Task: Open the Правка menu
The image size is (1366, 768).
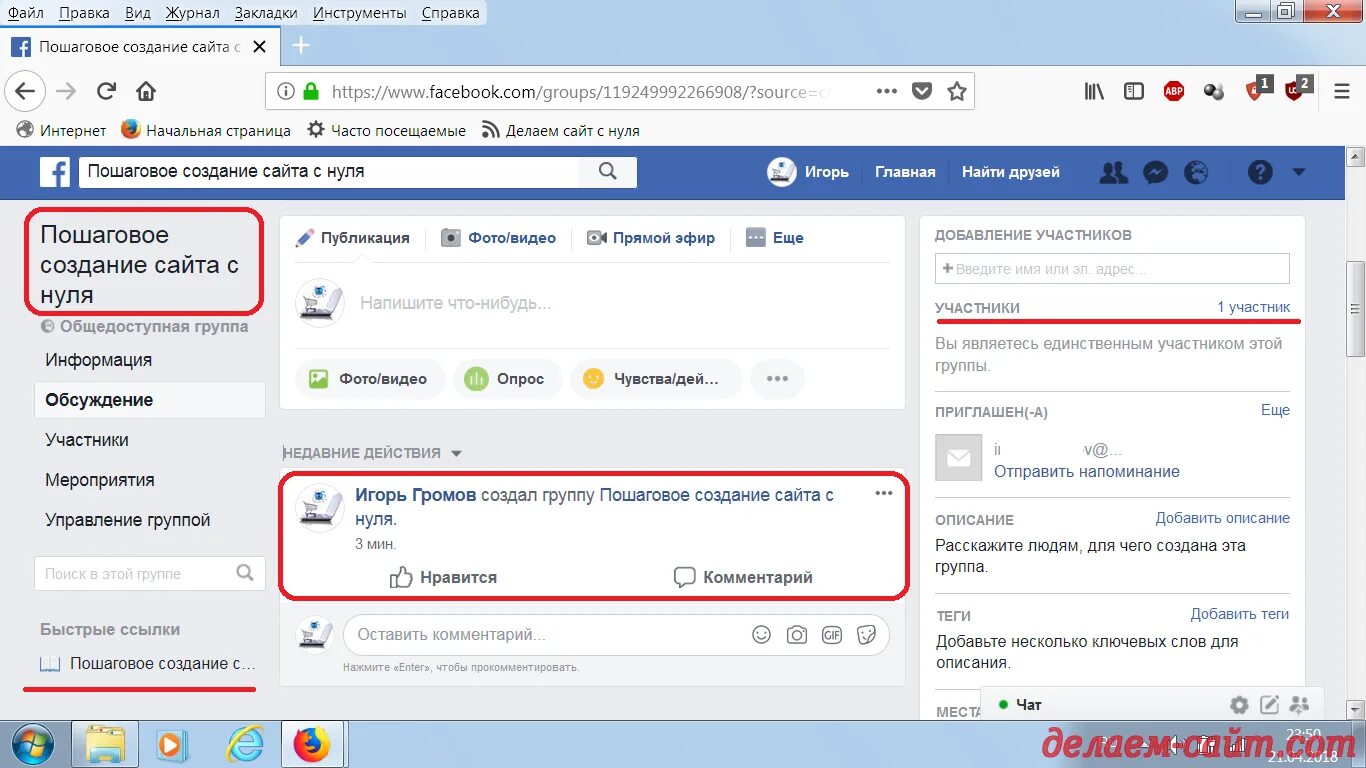Action: pos(84,13)
